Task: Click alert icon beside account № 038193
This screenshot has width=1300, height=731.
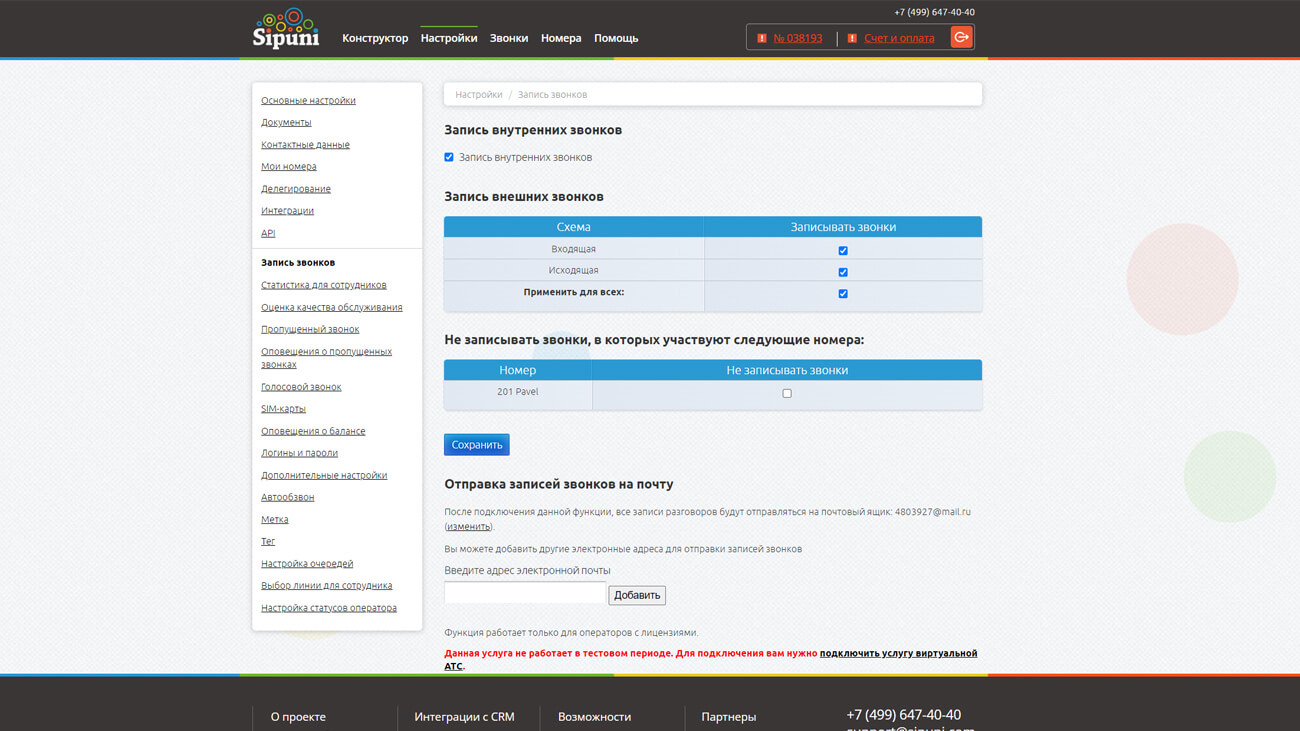Action: click(762, 38)
